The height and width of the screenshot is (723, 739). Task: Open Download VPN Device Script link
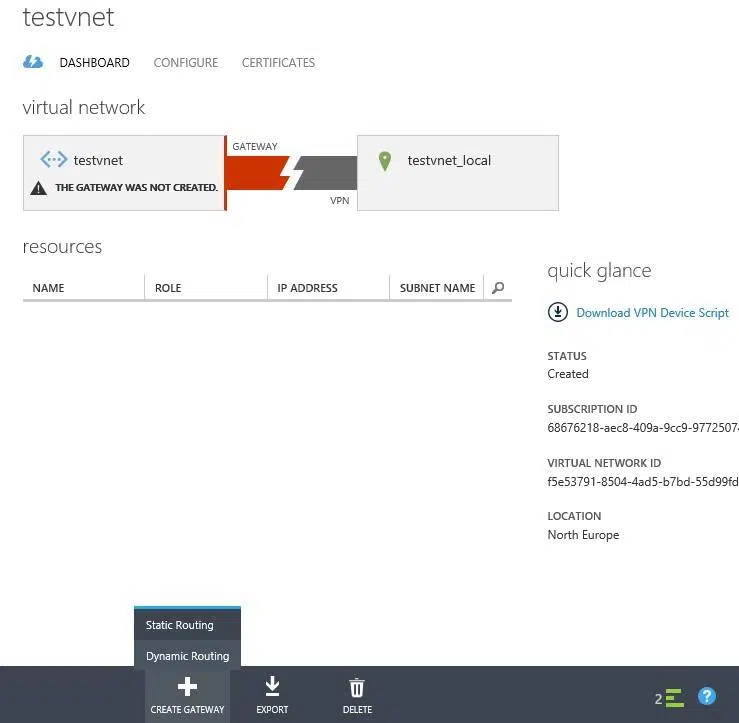point(652,313)
